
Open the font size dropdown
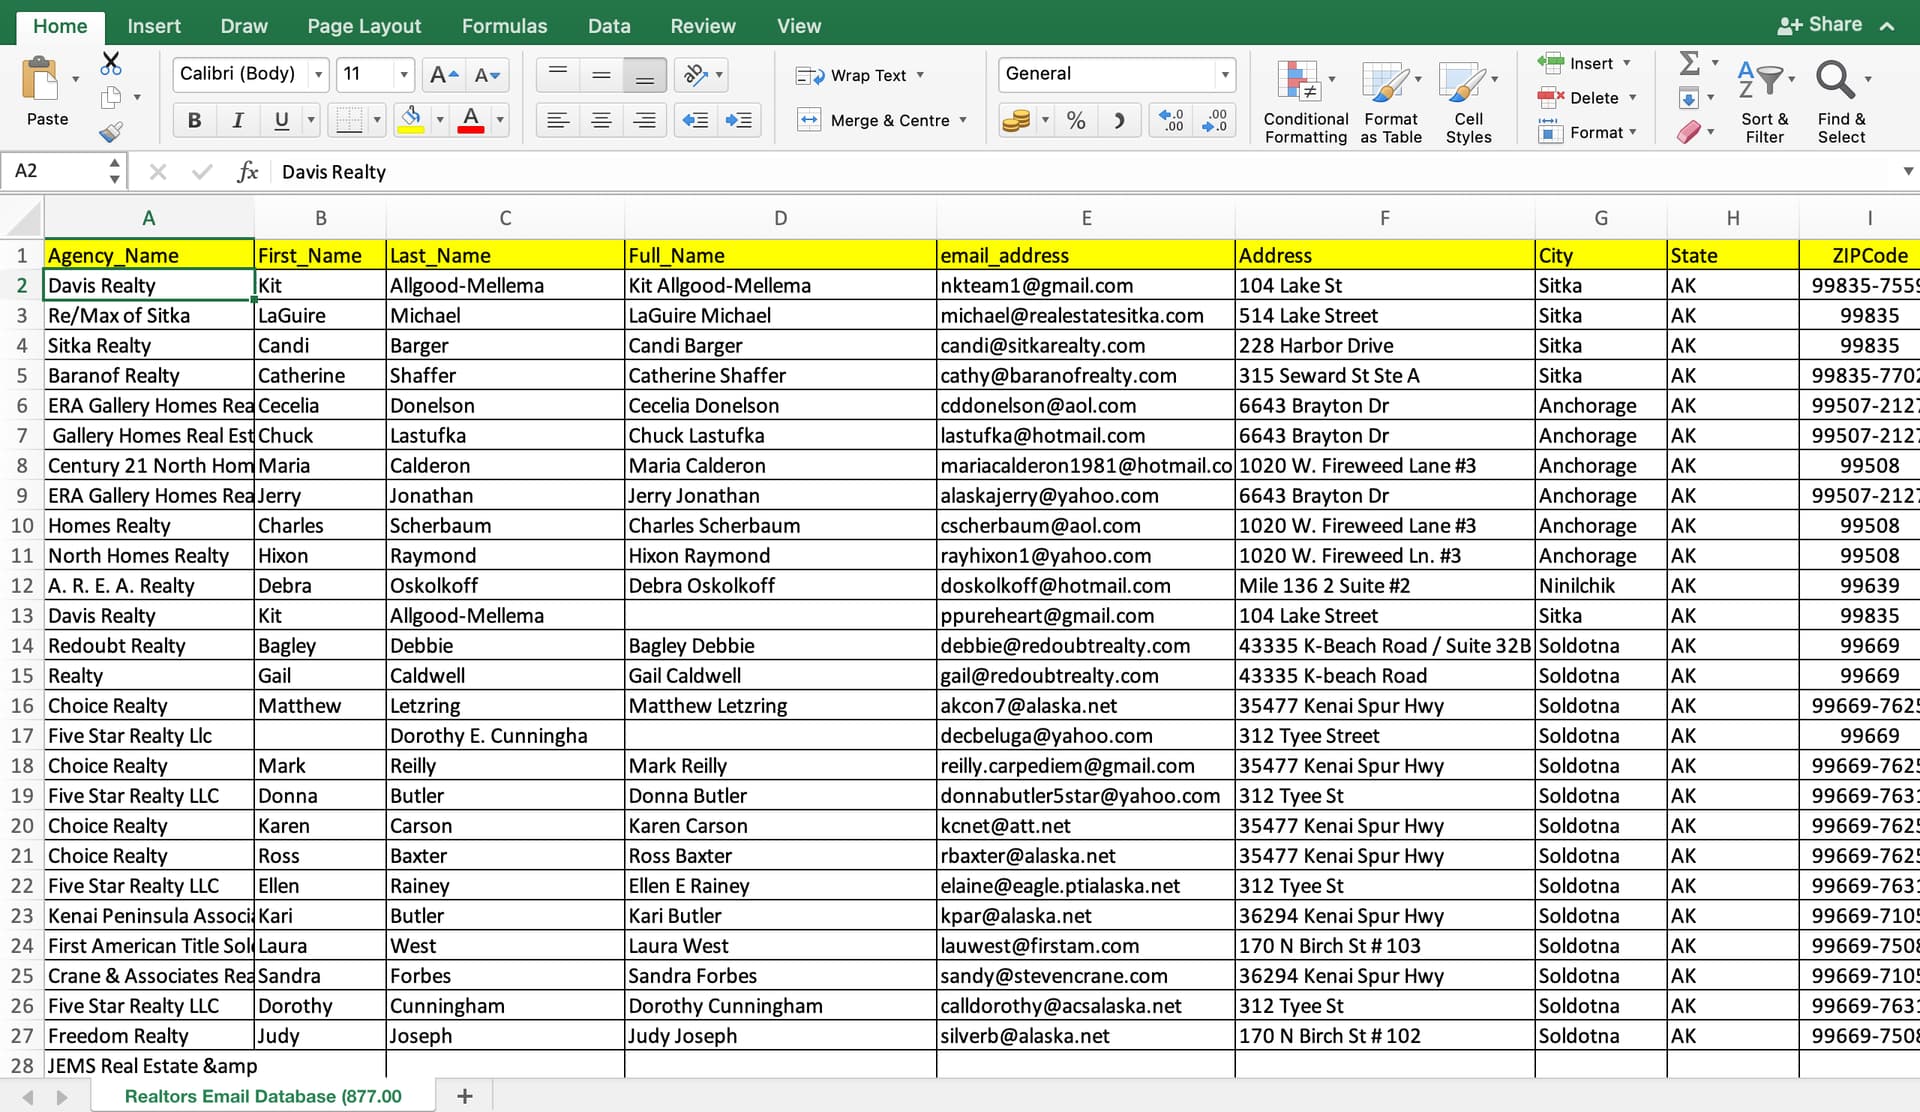tap(404, 75)
